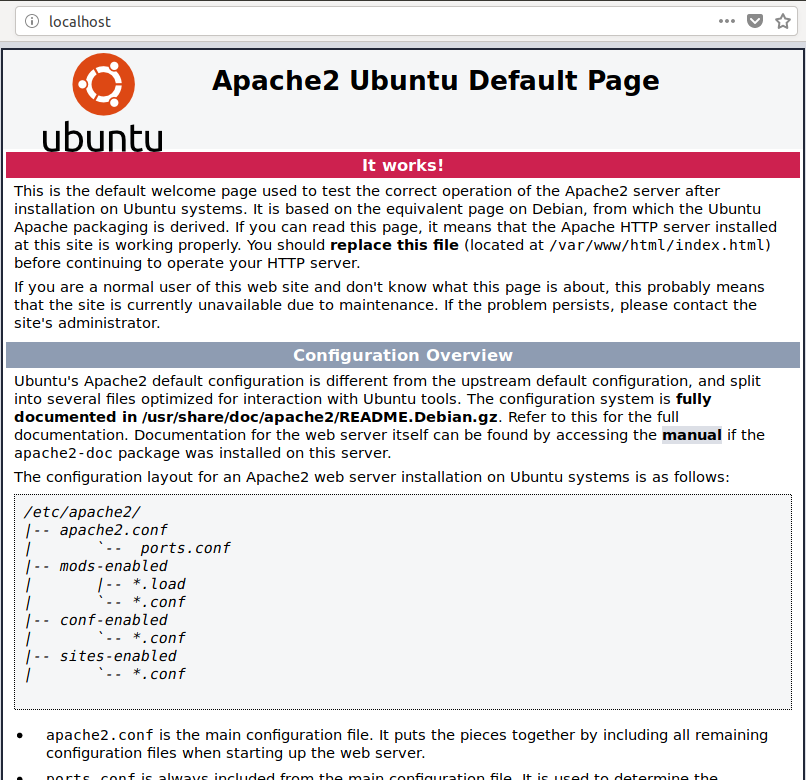This screenshot has height=780, width=806.
Task: Click the 'apache2-doc package' sentence text
Action: point(203,453)
